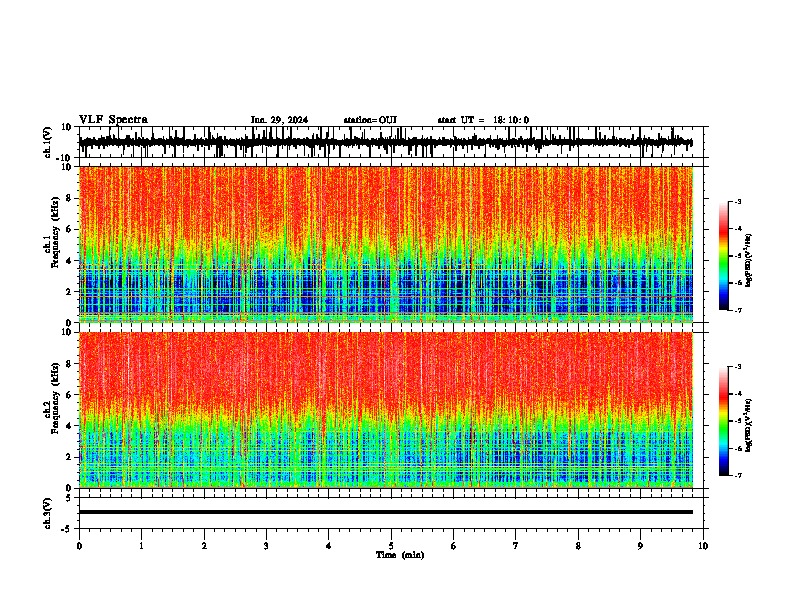Click the "-7" label on ch.1 color bar
The image size is (792, 612).
(x=738, y=311)
